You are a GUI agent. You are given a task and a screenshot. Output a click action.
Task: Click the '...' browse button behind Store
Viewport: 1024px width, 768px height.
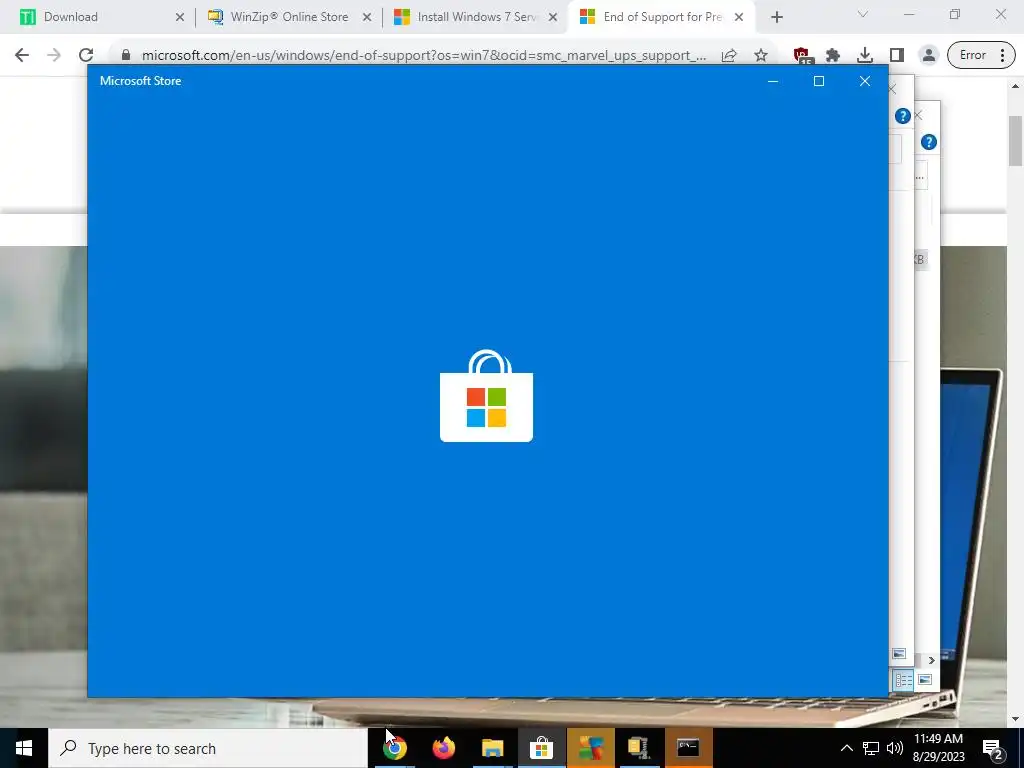920,178
